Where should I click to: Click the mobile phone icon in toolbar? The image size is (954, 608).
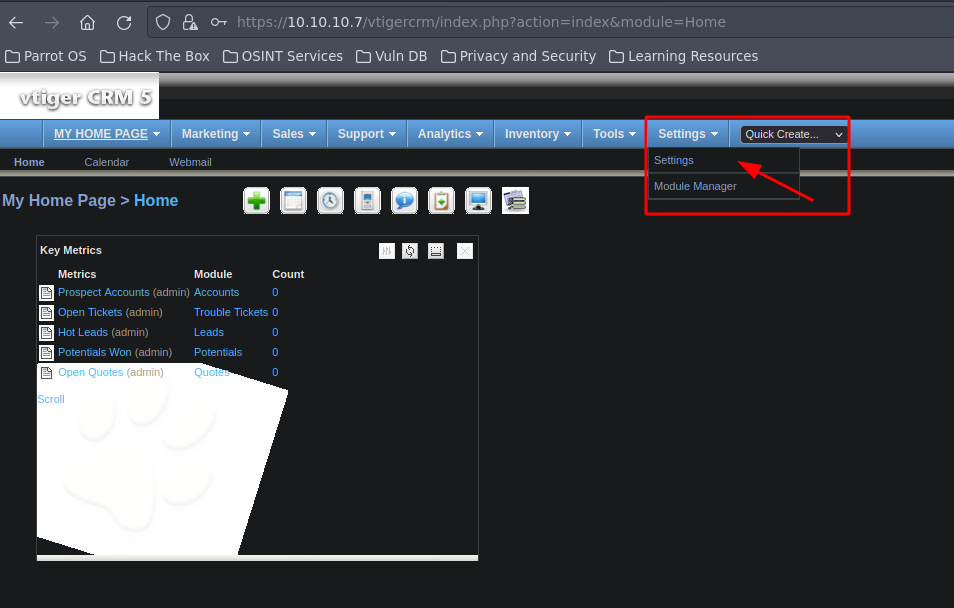367,201
